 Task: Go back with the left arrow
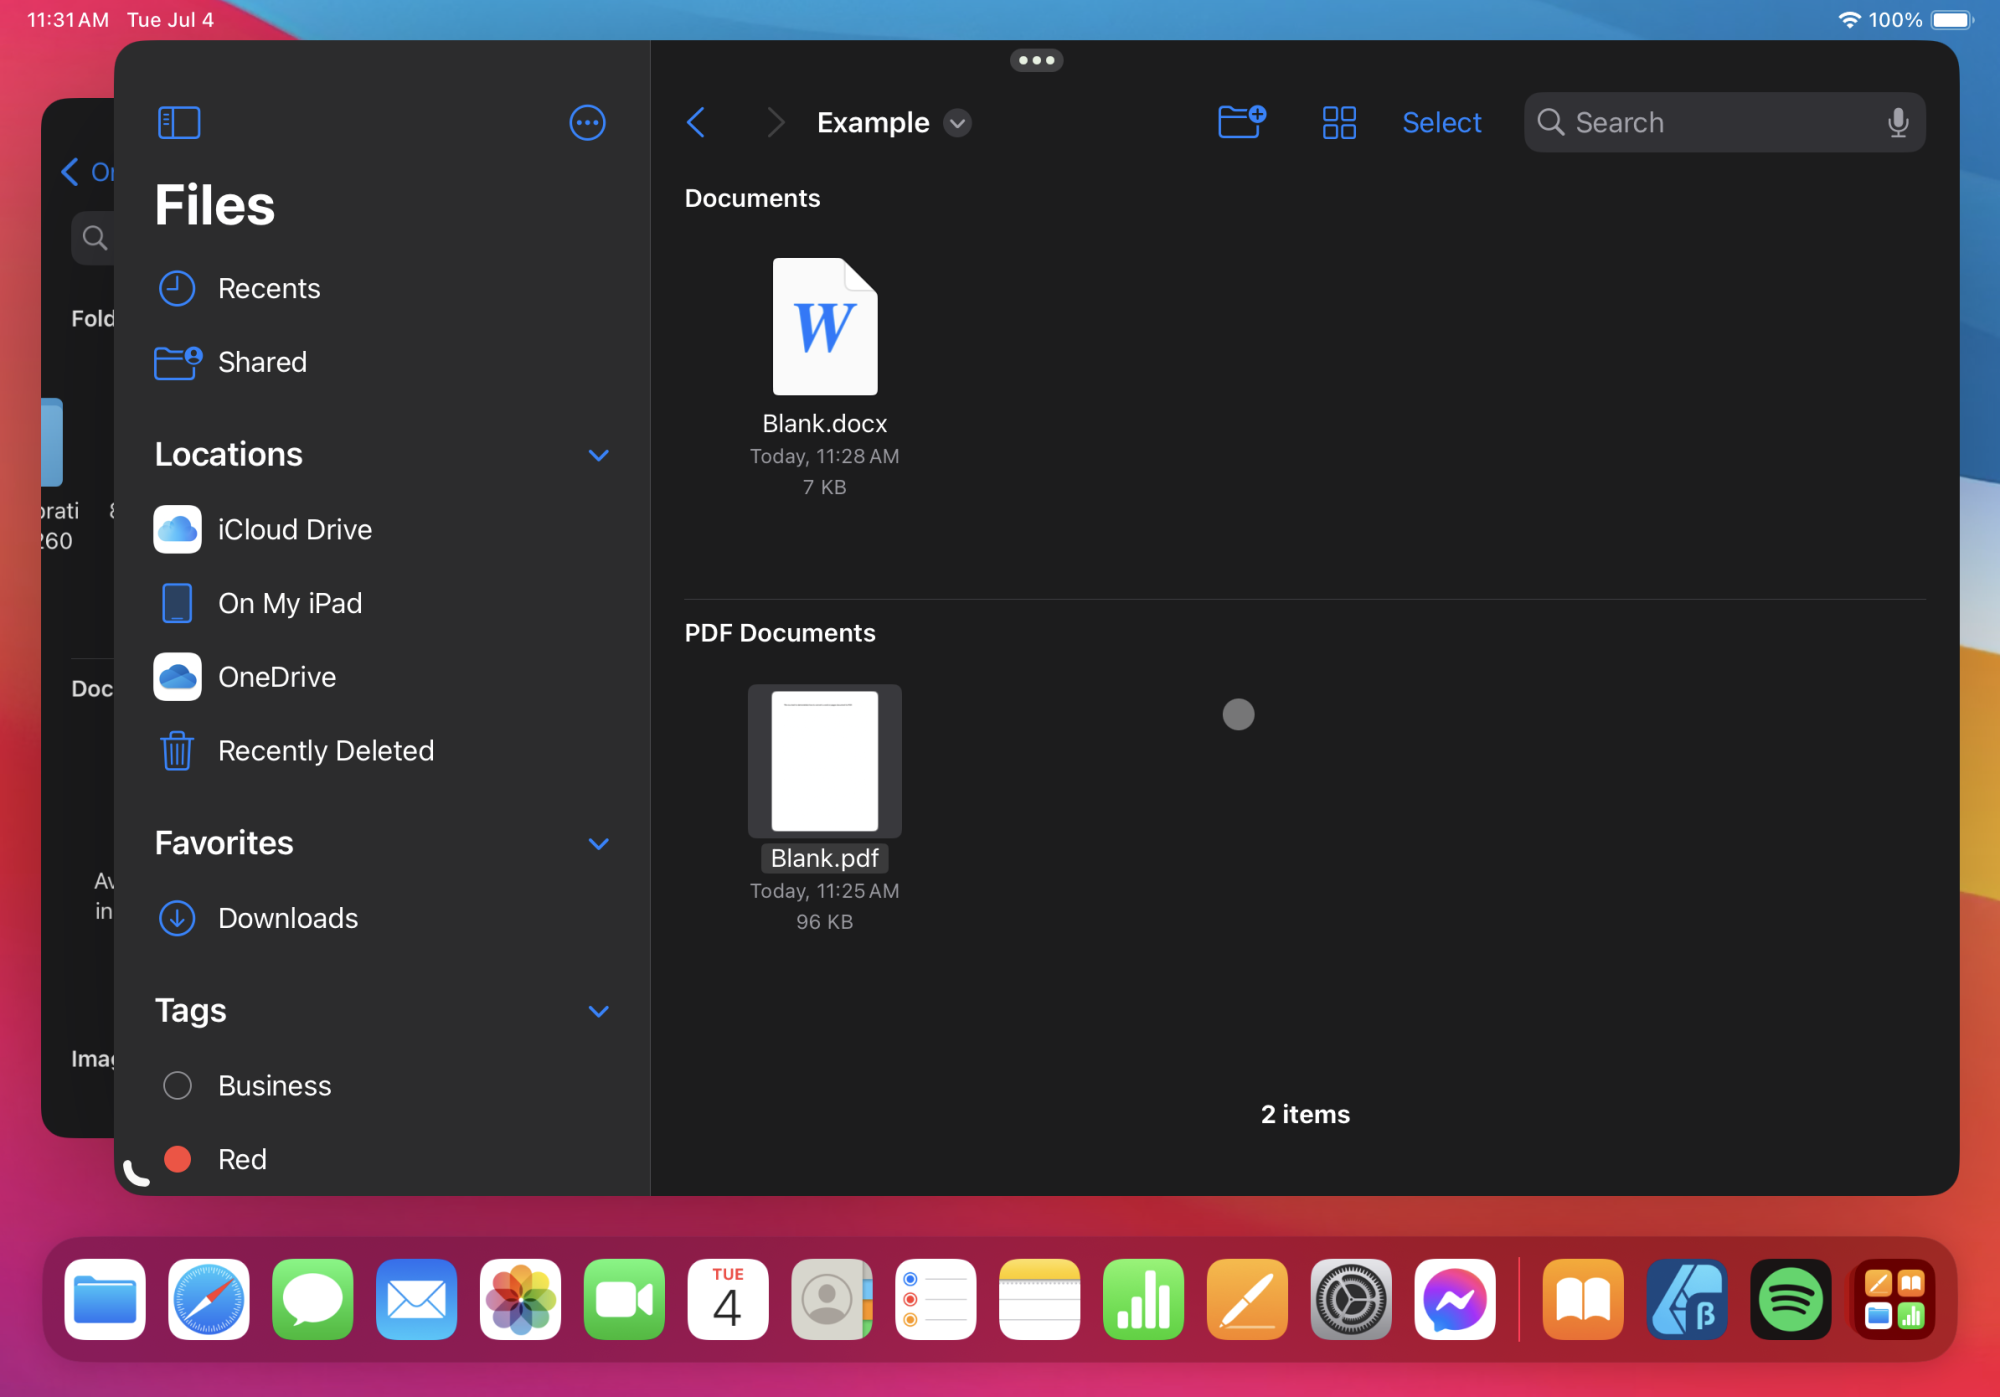pos(697,123)
